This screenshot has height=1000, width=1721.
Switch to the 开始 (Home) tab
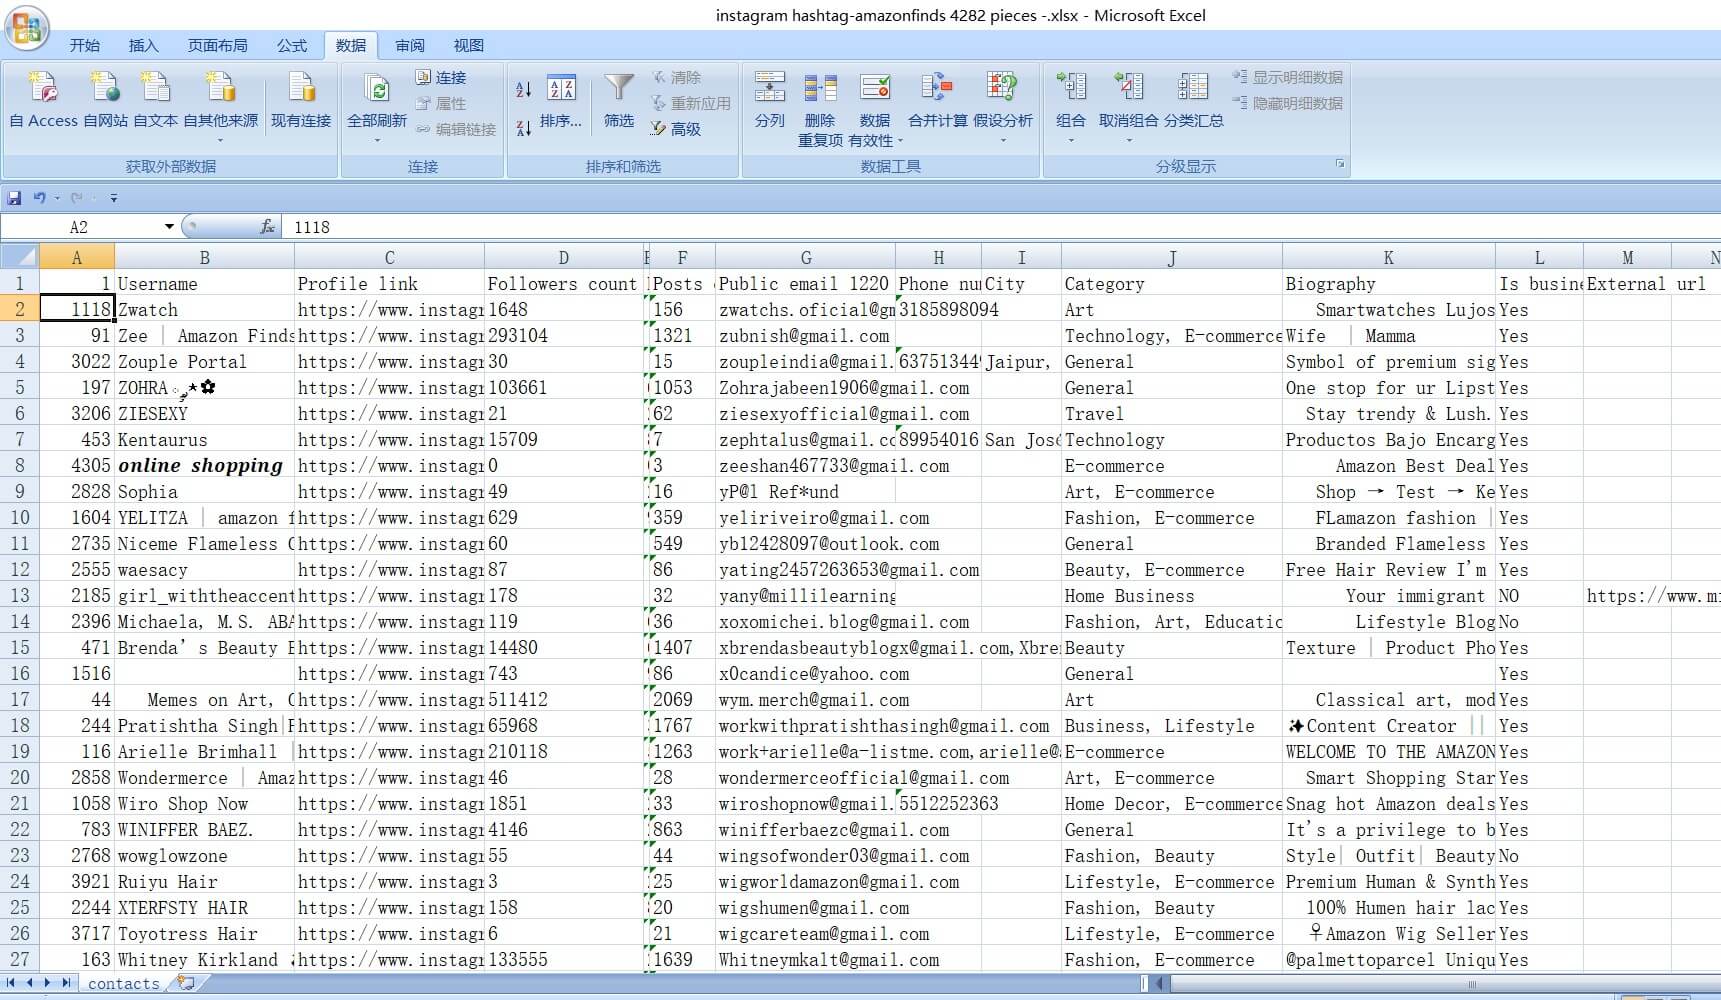[85, 45]
